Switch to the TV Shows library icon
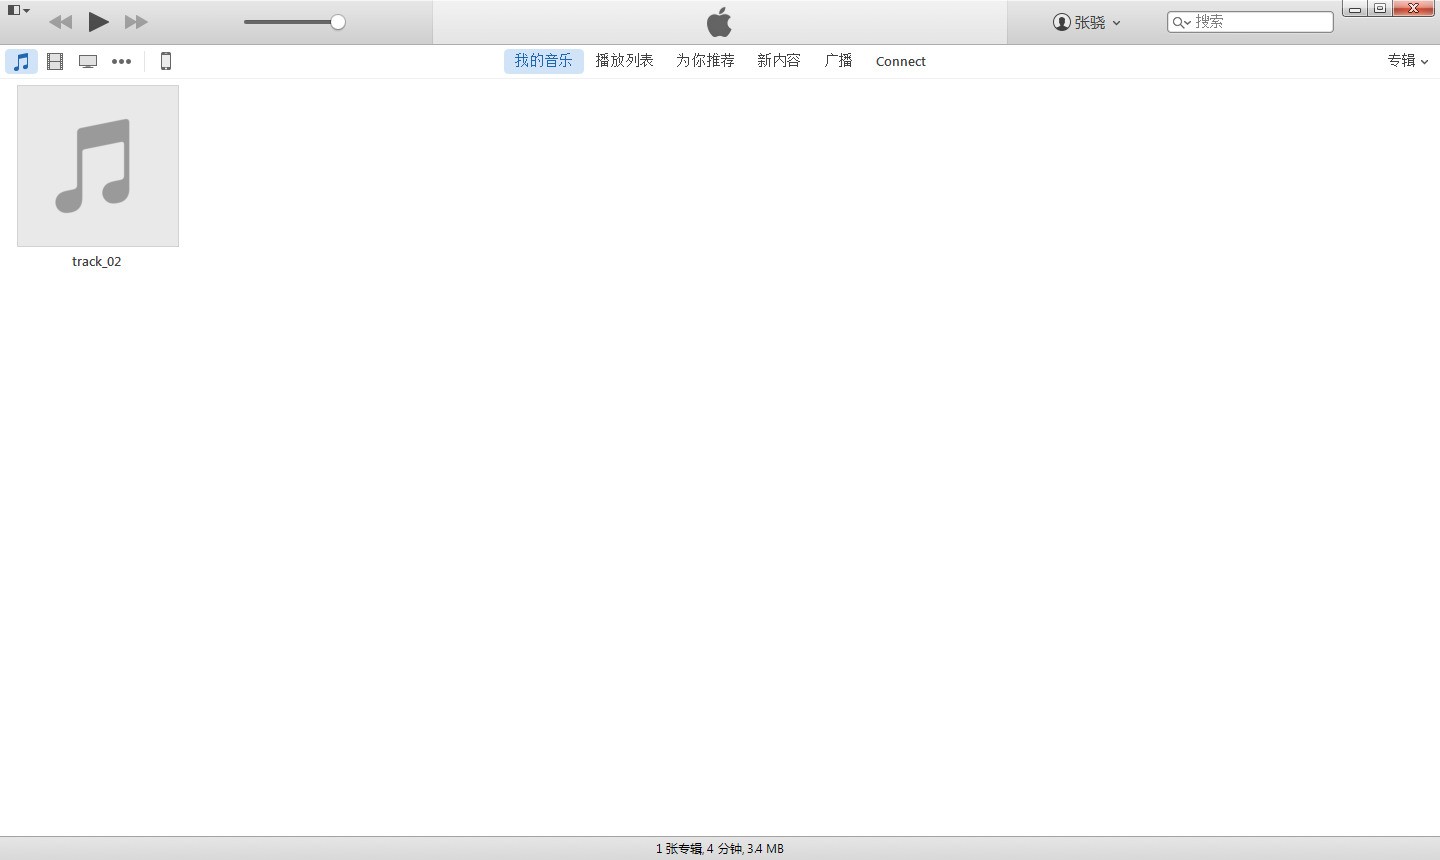Screen dimensions: 1440x860 88,61
